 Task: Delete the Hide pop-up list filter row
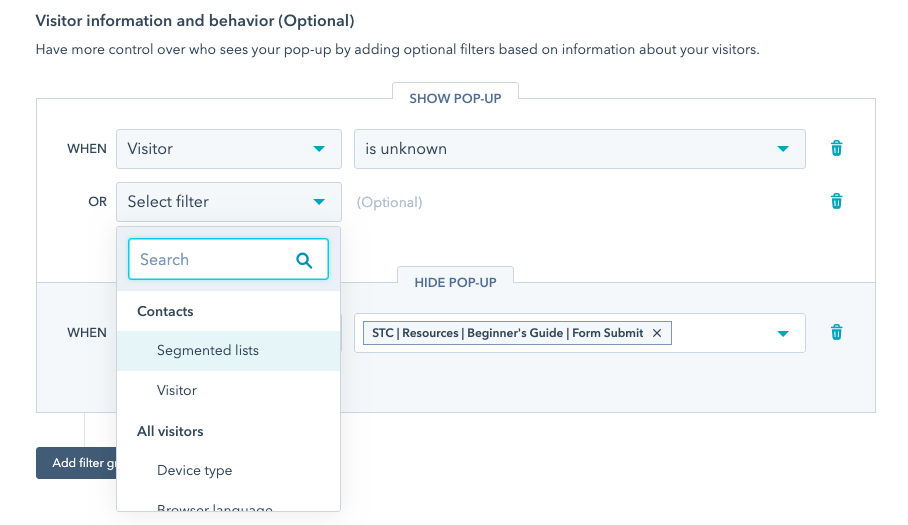(x=836, y=332)
